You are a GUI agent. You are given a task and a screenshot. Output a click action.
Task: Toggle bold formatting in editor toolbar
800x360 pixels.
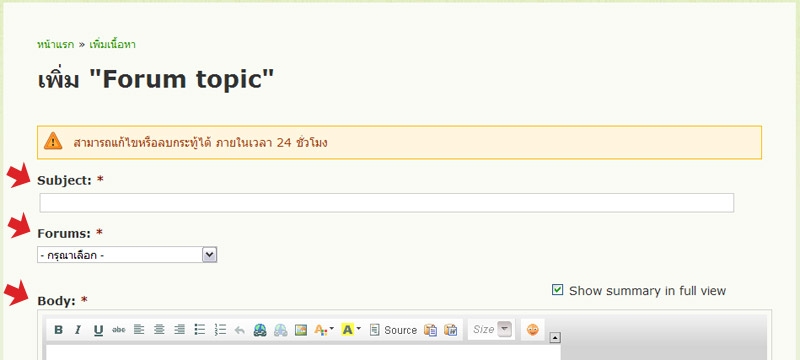tap(58, 330)
